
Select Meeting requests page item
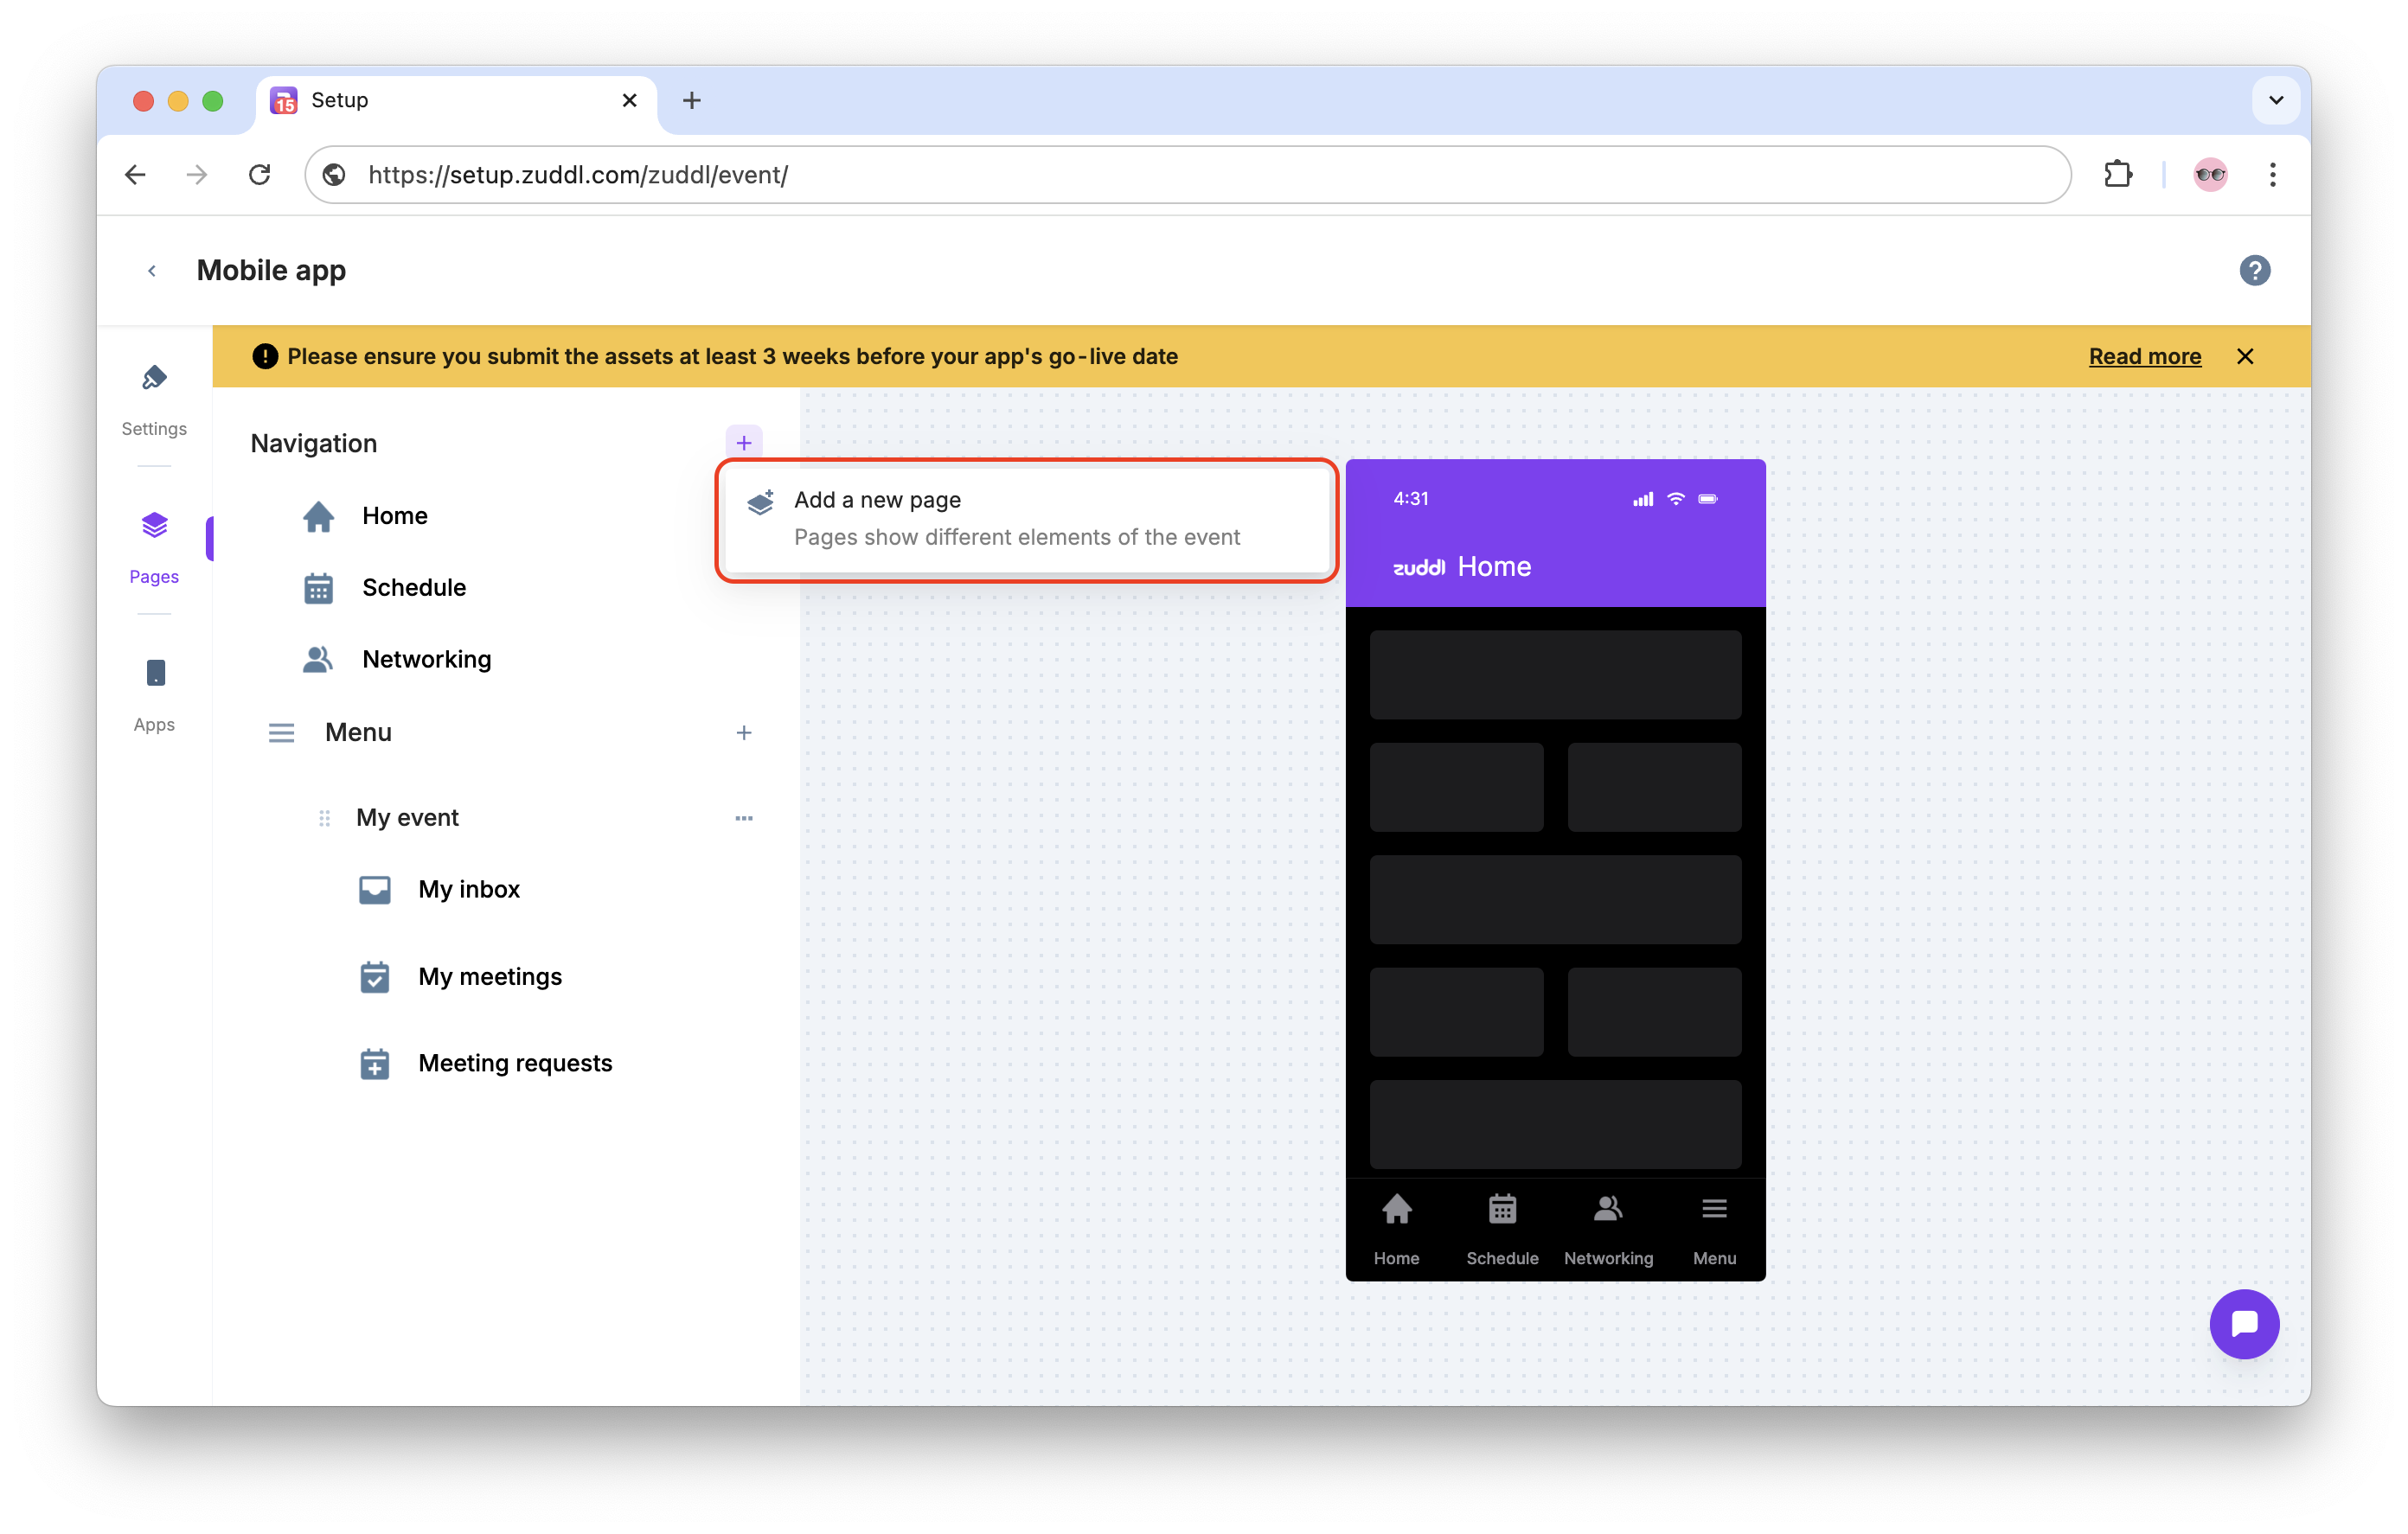tap(514, 1063)
